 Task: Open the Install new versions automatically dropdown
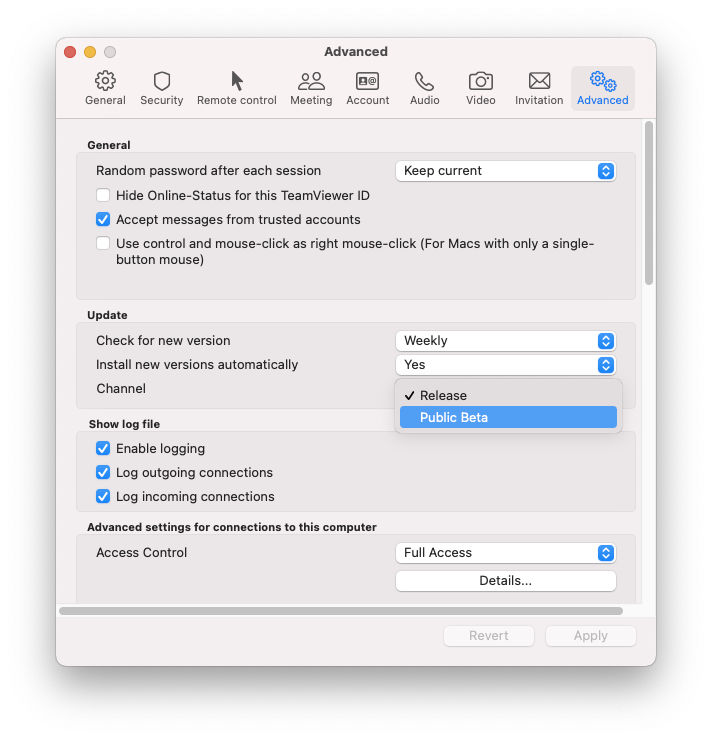tap(506, 365)
